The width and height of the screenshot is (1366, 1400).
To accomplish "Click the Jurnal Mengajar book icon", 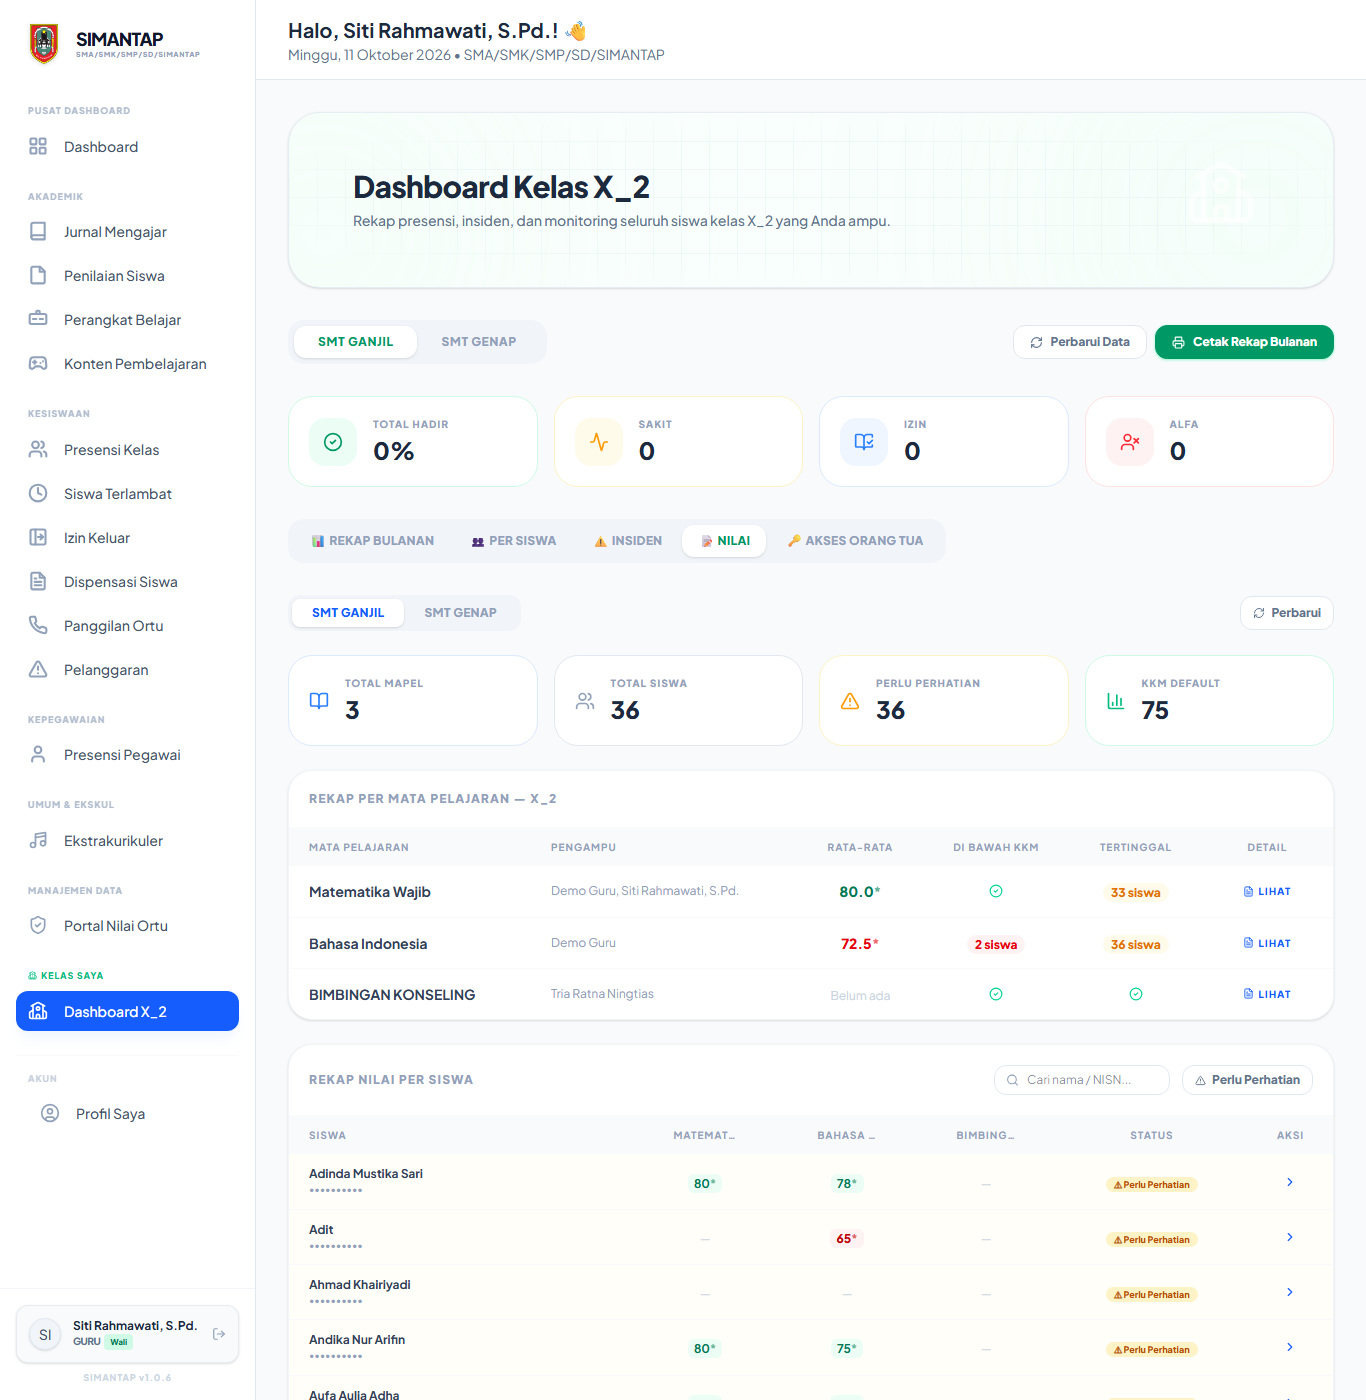I will pyautogui.click(x=38, y=232).
